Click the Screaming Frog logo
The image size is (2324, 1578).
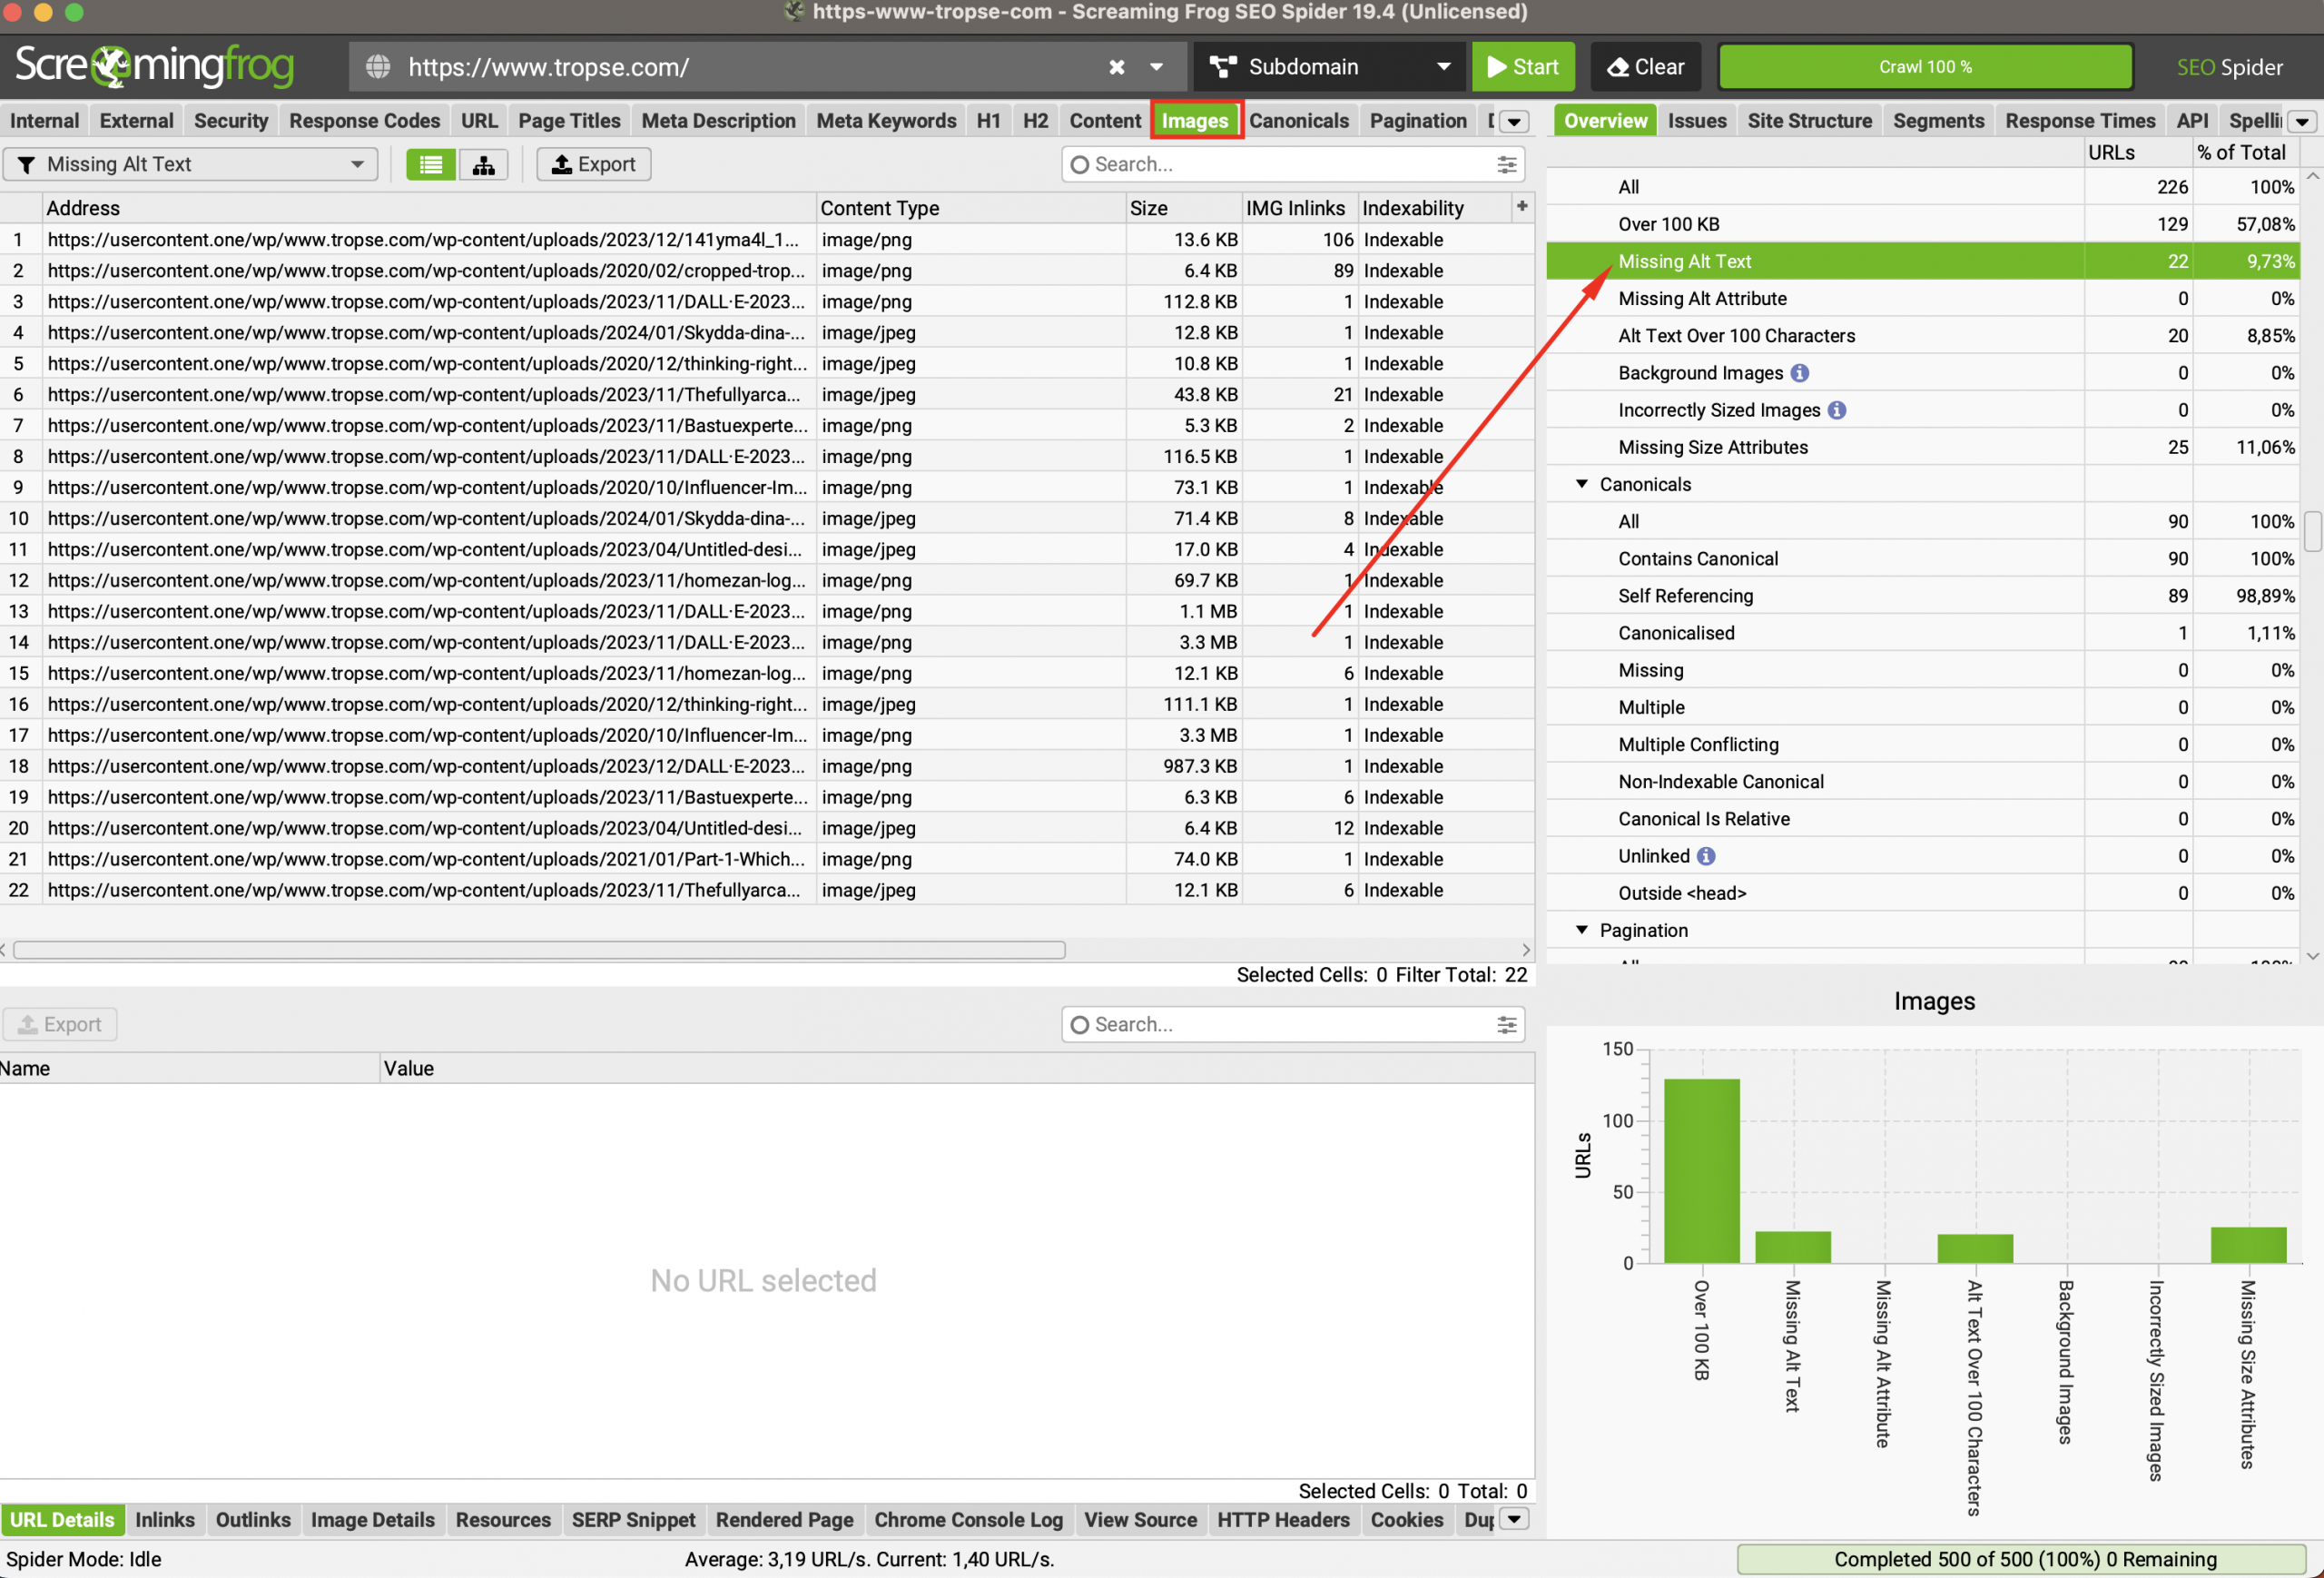(154, 66)
